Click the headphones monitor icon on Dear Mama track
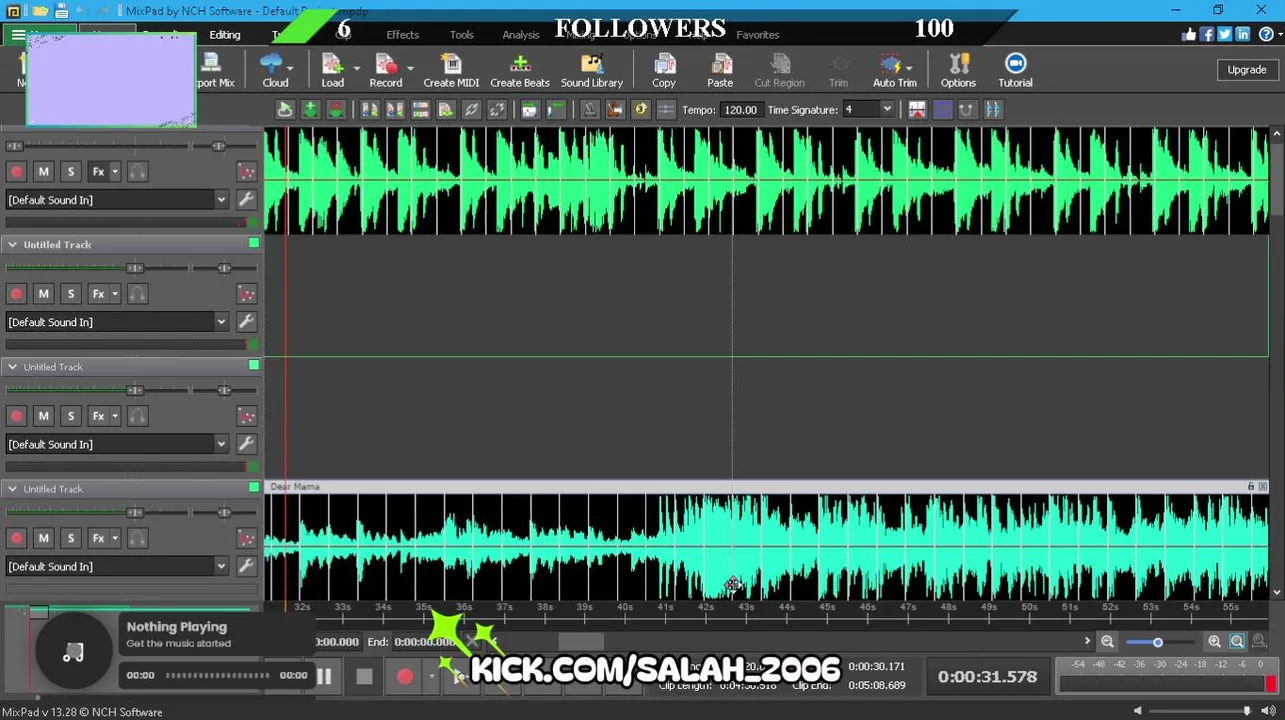The height and width of the screenshot is (720, 1285). point(138,538)
